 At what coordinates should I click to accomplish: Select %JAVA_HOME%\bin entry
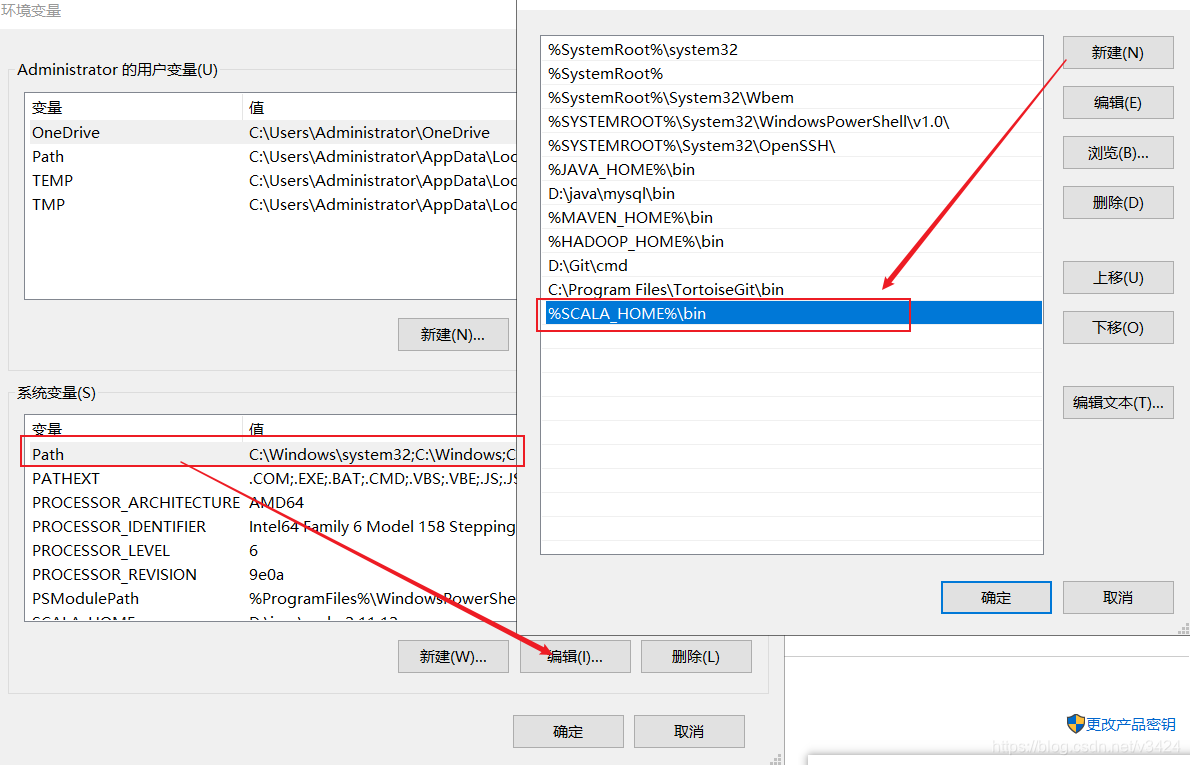[x=792, y=169]
